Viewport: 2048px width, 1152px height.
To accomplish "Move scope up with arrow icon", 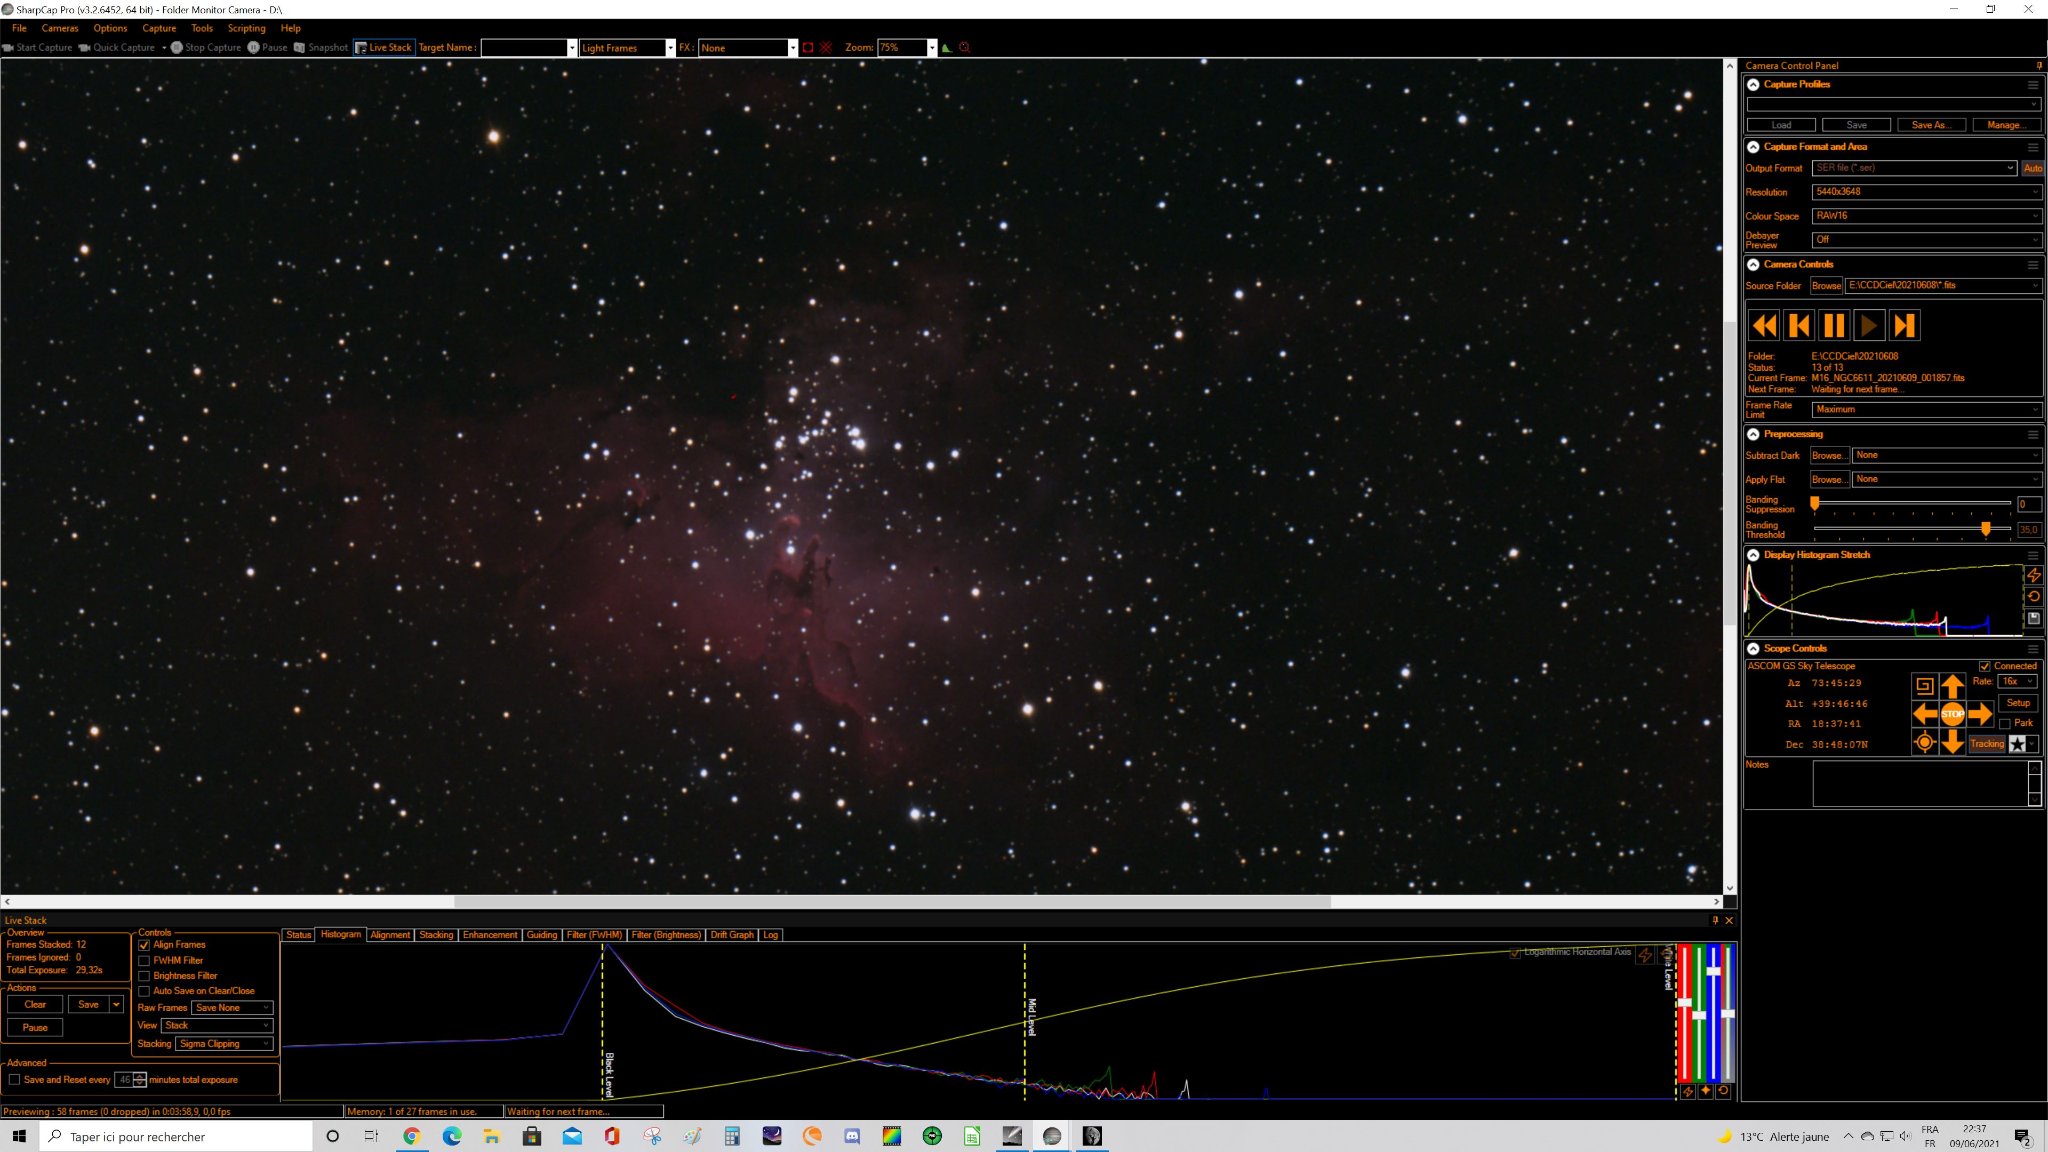I will pyautogui.click(x=1952, y=686).
